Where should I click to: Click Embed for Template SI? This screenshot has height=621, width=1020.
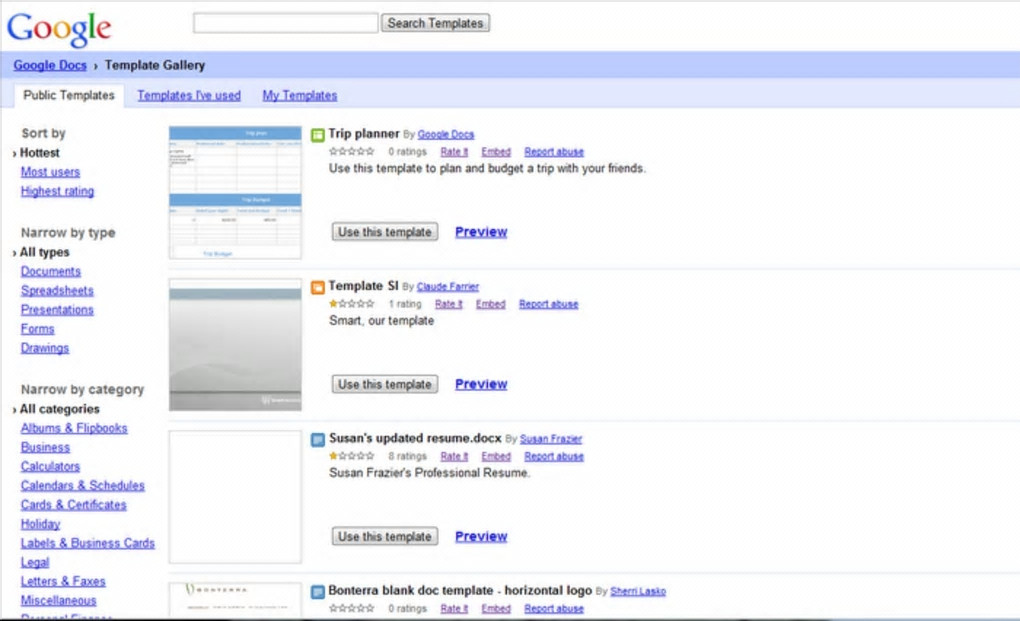490,304
